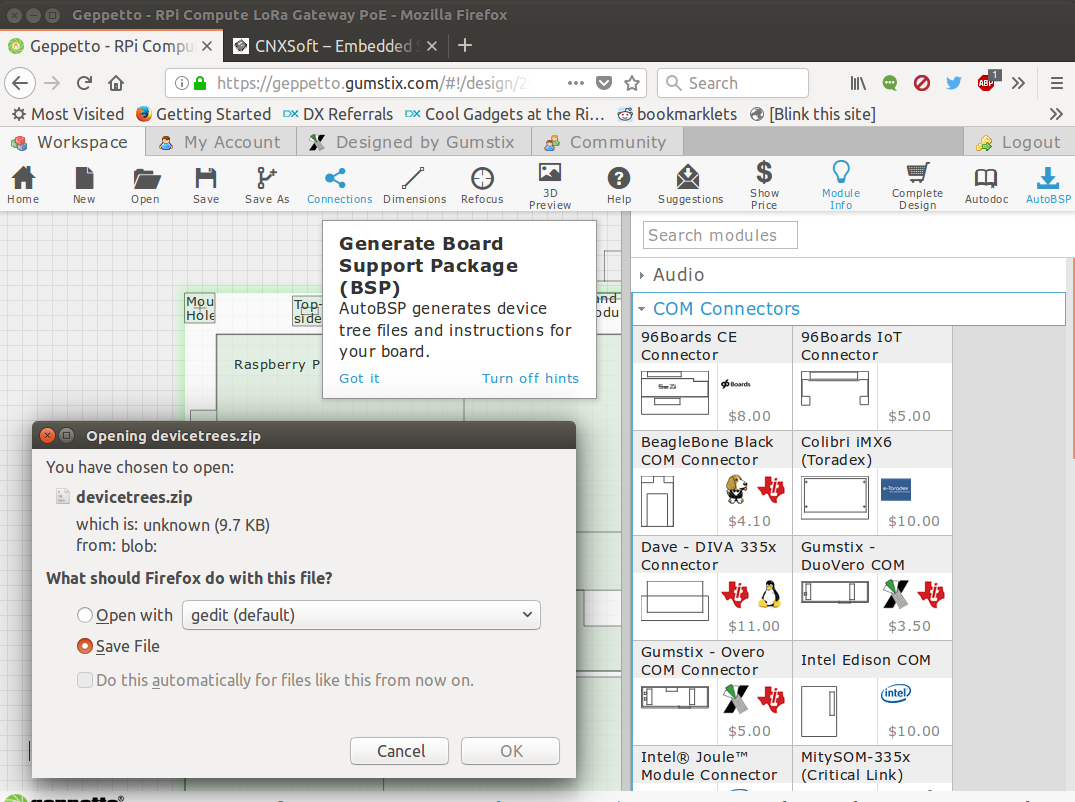Choose Save As in toolbar
Image resolution: width=1075 pixels, height=802 pixels.
(x=267, y=185)
